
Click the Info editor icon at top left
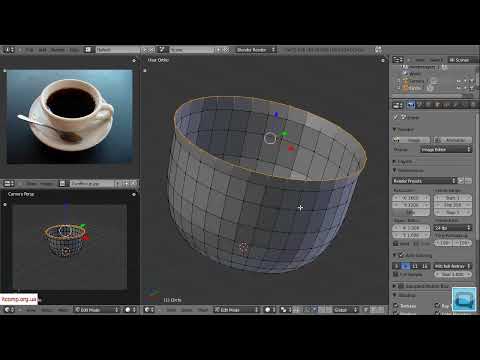9,50
